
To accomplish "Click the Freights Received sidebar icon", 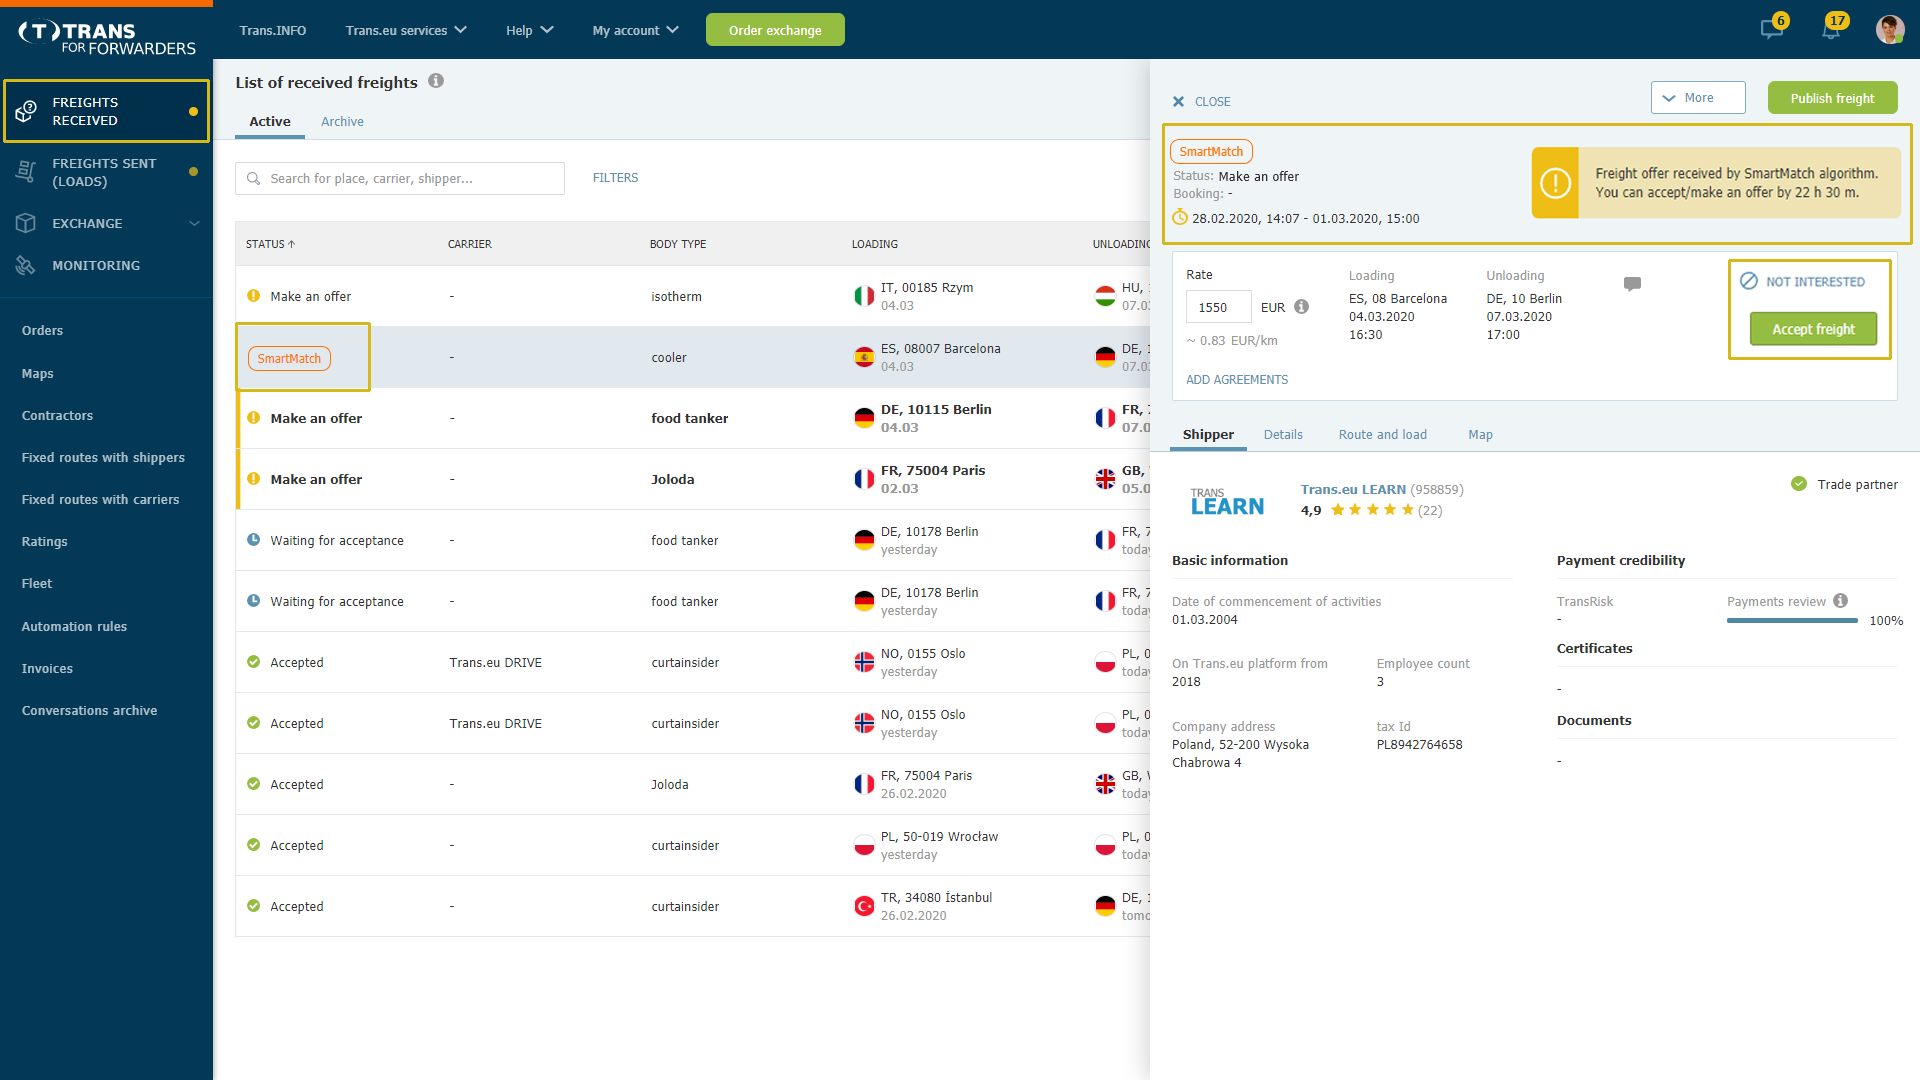I will [27, 111].
